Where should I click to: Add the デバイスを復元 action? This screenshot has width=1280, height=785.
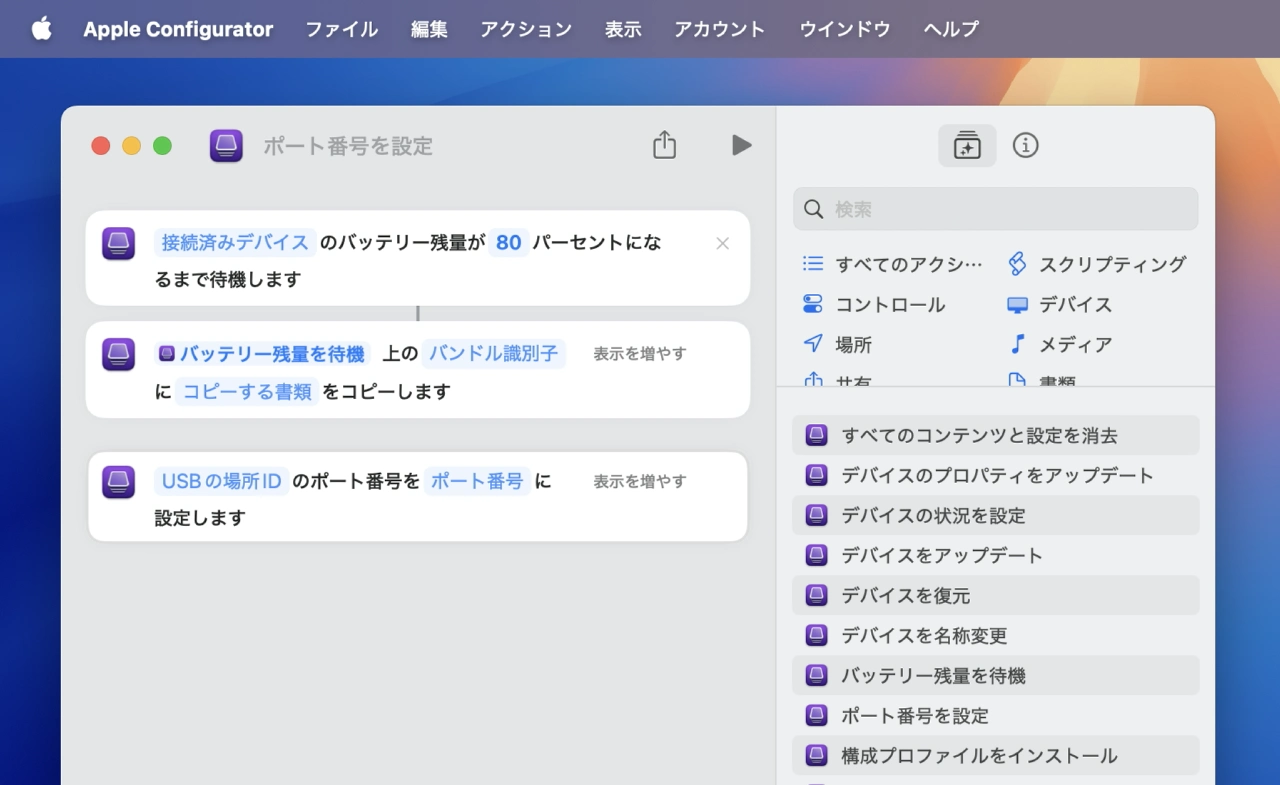pyautogui.click(x=905, y=595)
